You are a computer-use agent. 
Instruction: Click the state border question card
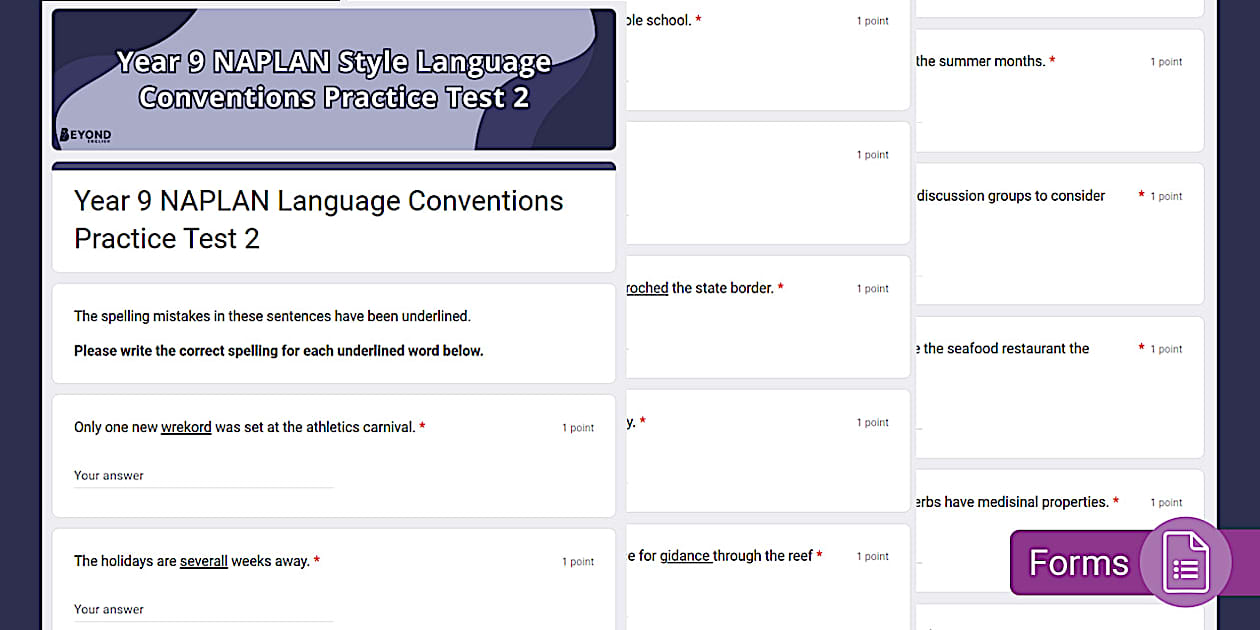click(x=767, y=316)
